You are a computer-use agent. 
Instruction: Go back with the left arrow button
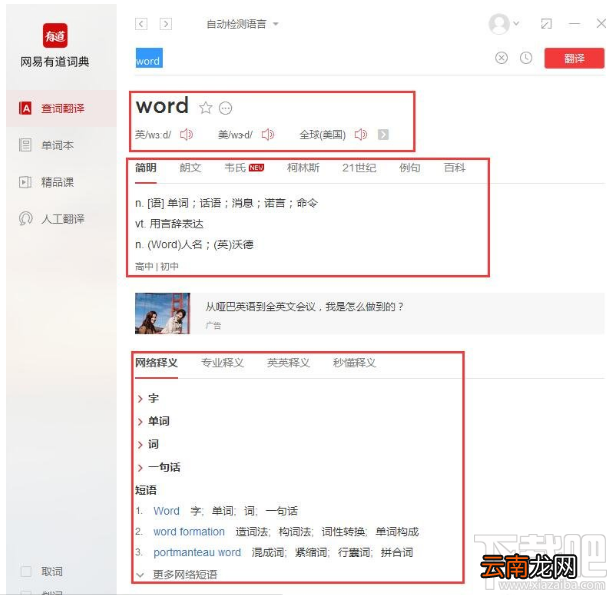click(141, 24)
